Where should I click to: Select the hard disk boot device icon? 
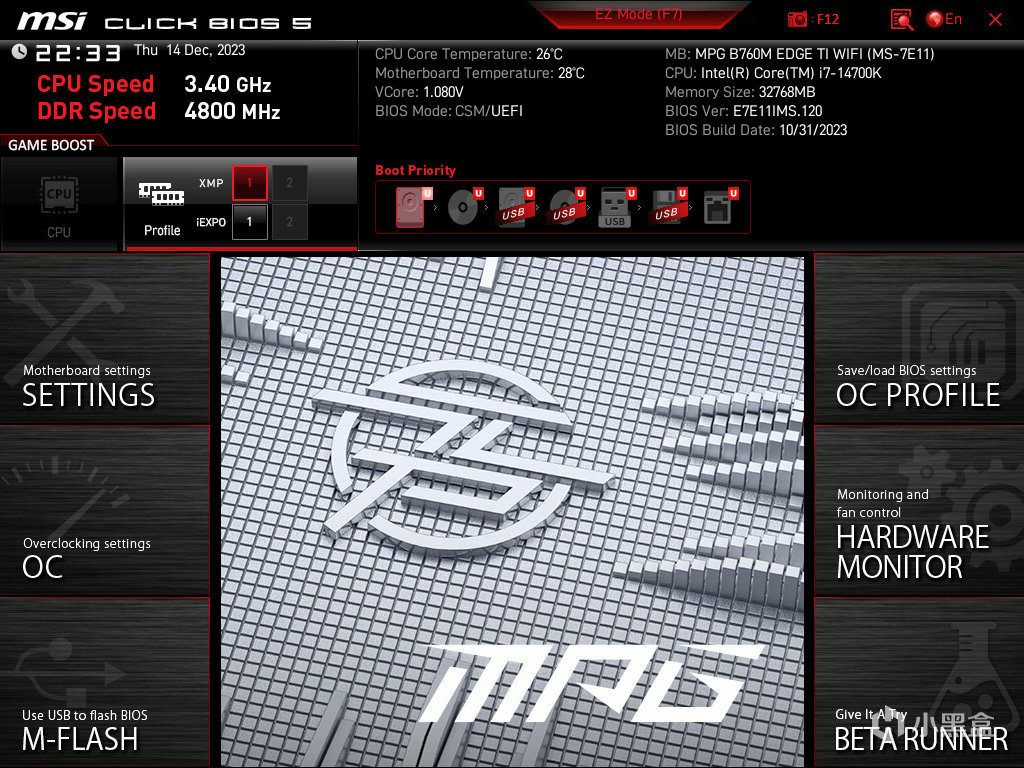tap(413, 207)
